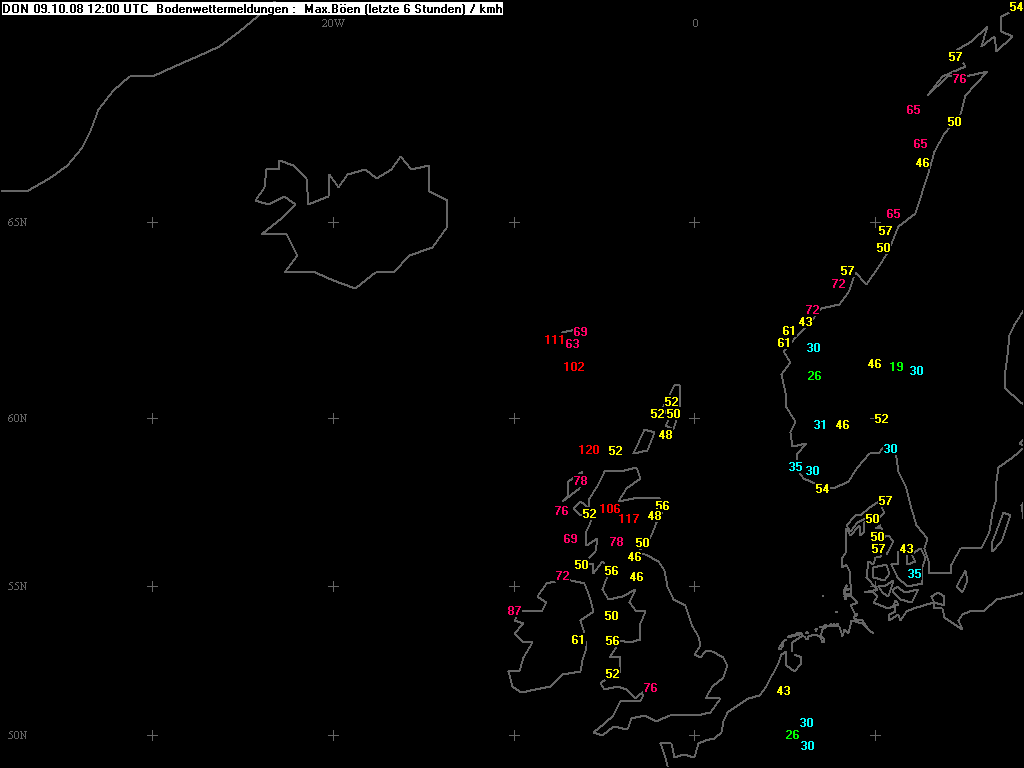Select the 20W longitude label
The image size is (1024, 768).
click(x=333, y=23)
